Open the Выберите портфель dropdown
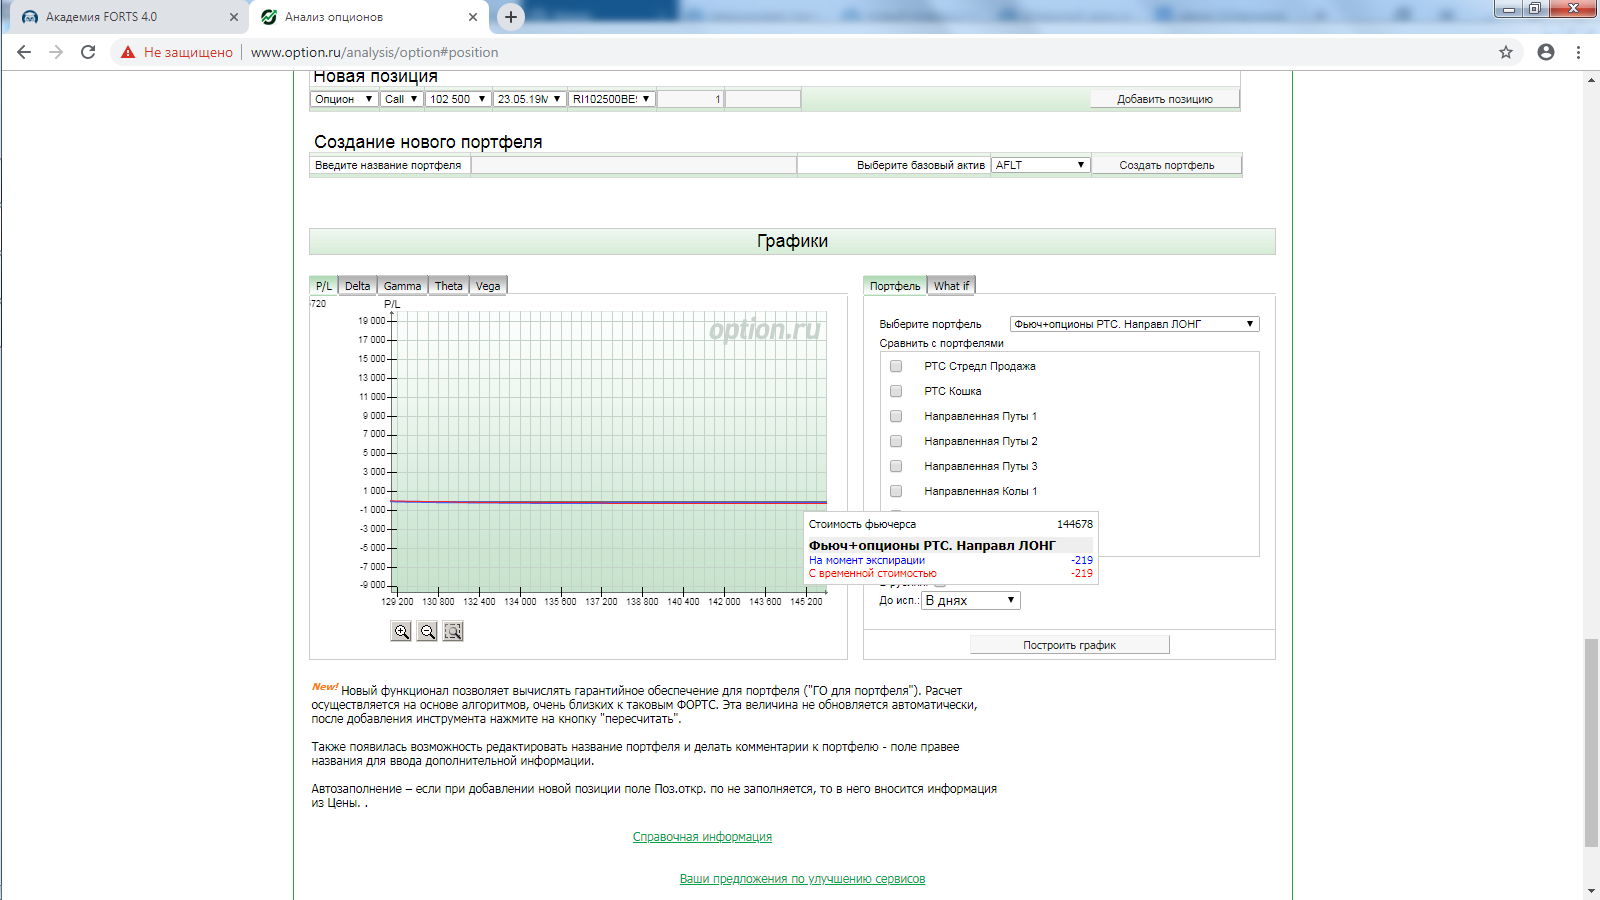The height and width of the screenshot is (900, 1600). tap(1134, 324)
